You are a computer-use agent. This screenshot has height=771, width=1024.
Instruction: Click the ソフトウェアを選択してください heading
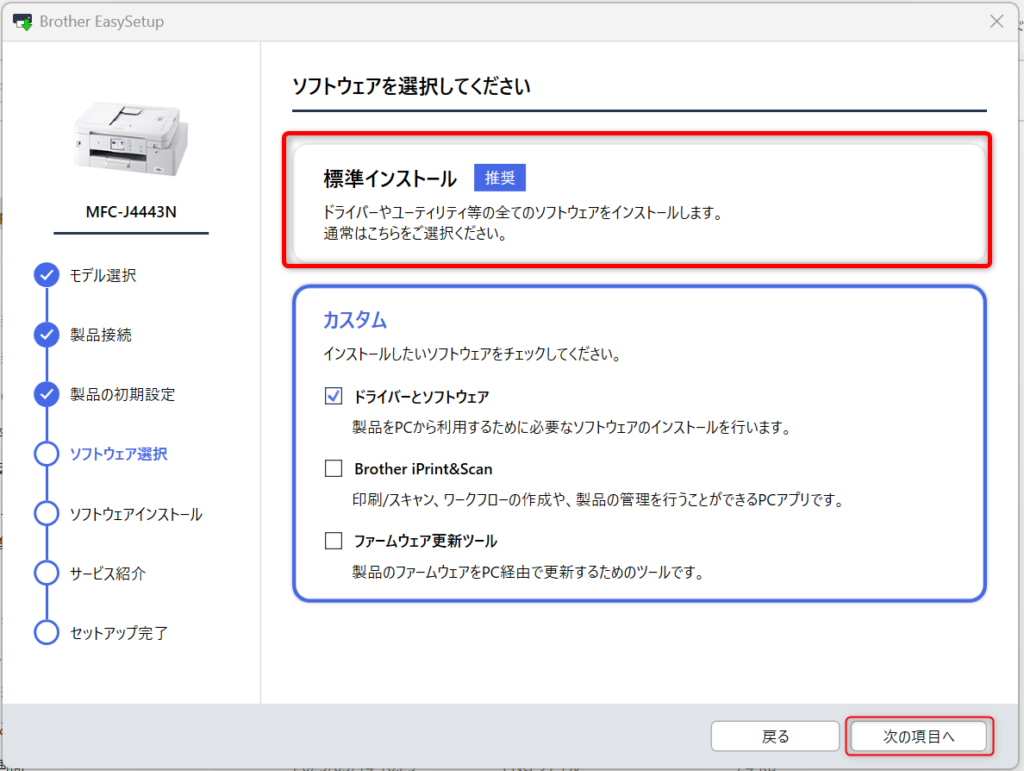411,86
